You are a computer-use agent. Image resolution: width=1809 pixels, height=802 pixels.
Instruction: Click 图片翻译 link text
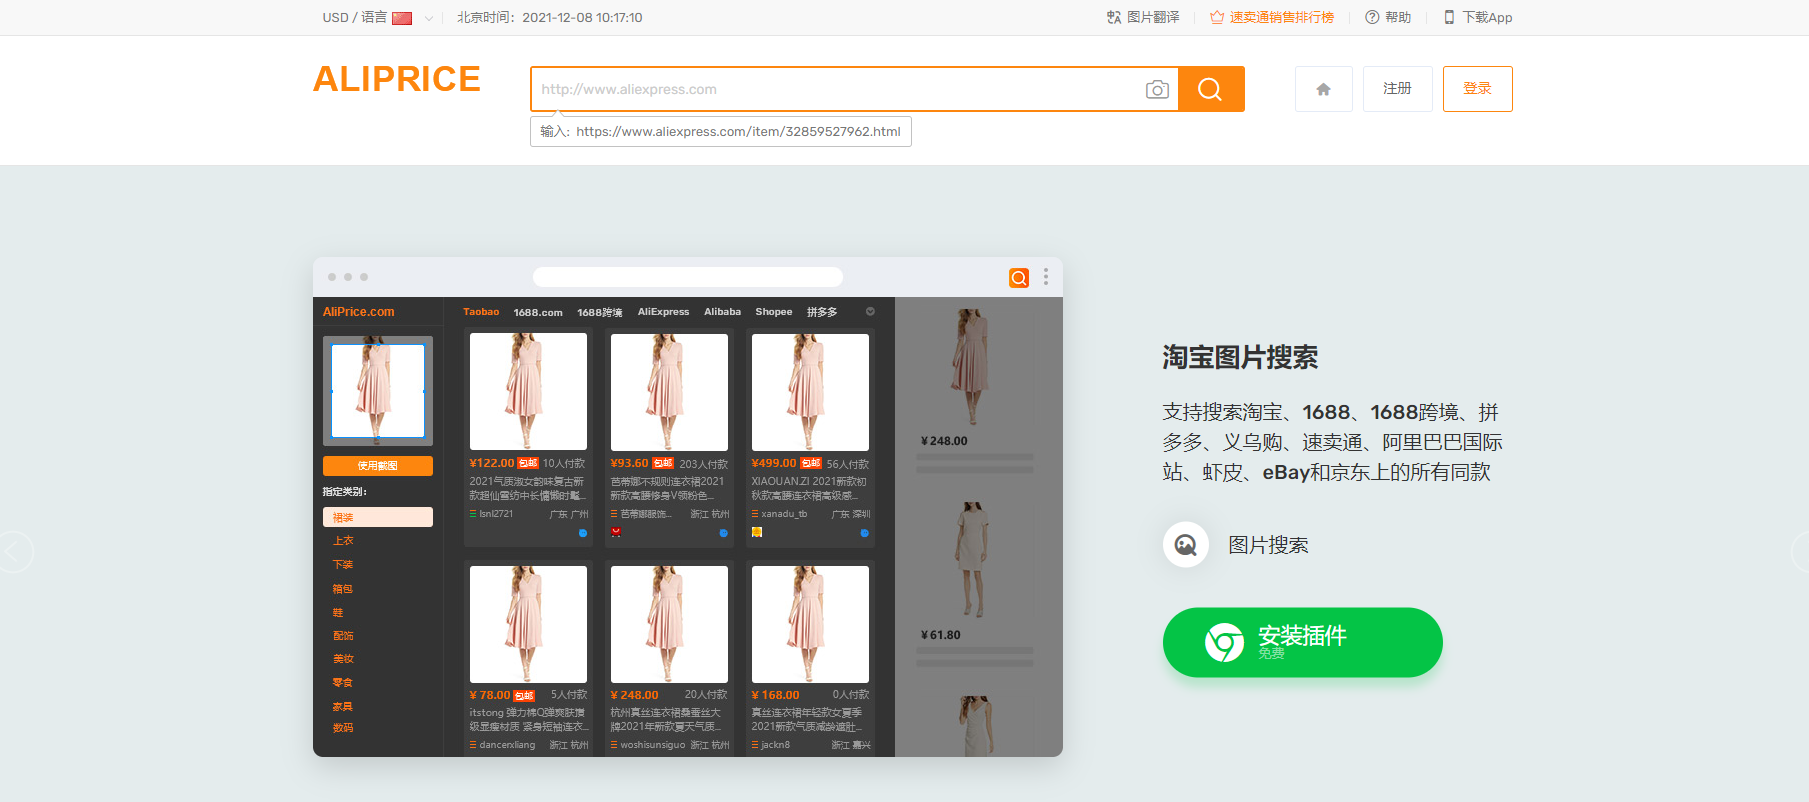coord(1153,17)
